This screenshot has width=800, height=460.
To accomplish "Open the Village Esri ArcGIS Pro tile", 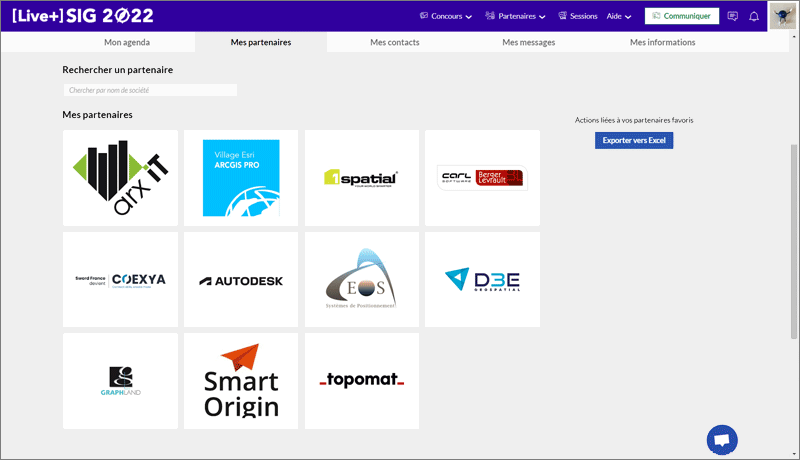I will (x=241, y=178).
